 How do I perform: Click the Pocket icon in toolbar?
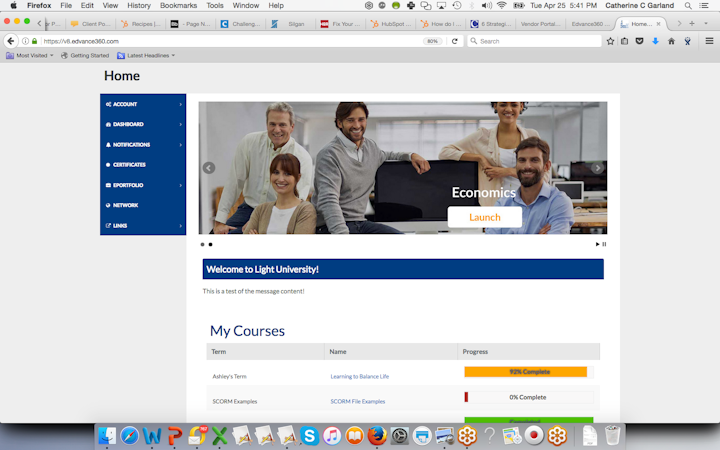click(x=639, y=41)
